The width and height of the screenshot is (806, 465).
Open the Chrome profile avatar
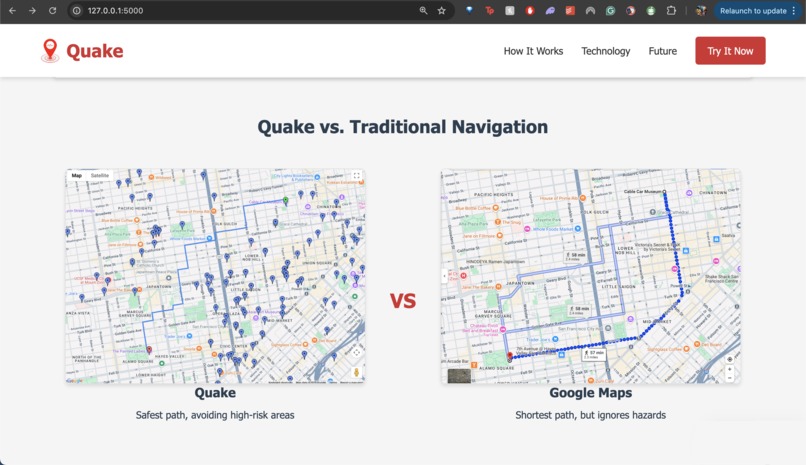[x=701, y=10]
